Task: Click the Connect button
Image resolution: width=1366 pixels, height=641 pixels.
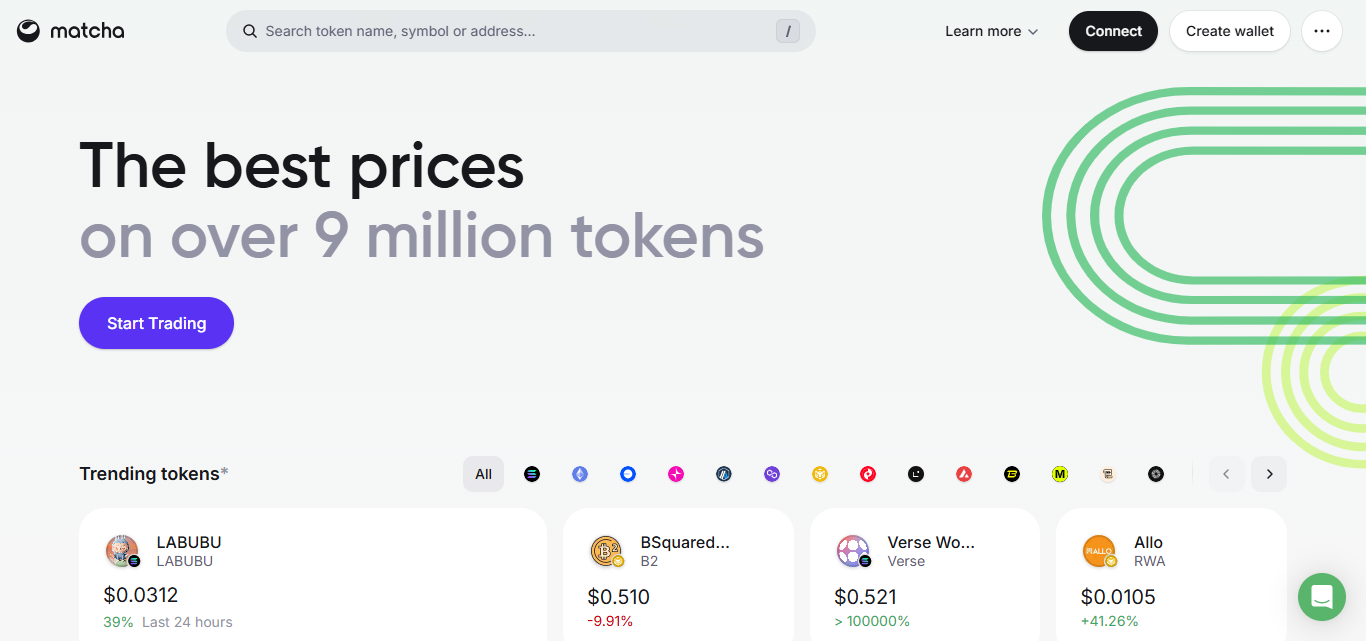Action: 1113,31
